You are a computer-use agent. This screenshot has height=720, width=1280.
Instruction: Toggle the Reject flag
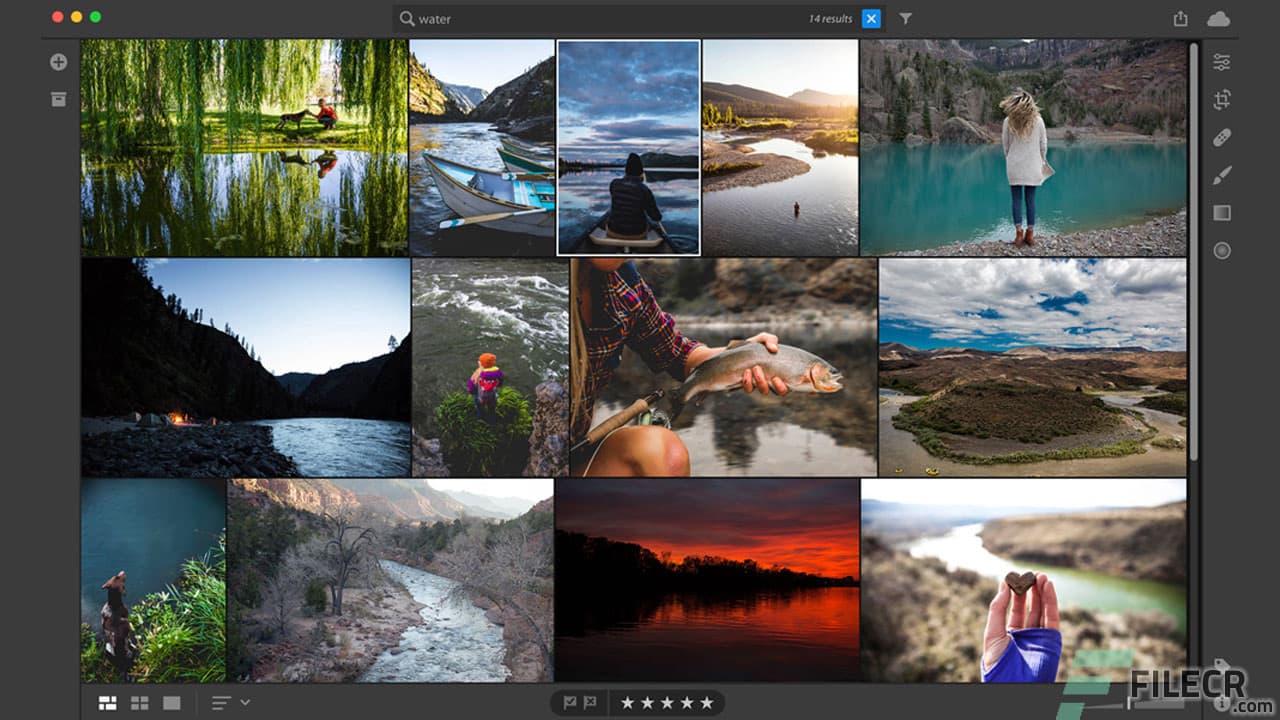click(x=590, y=702)
